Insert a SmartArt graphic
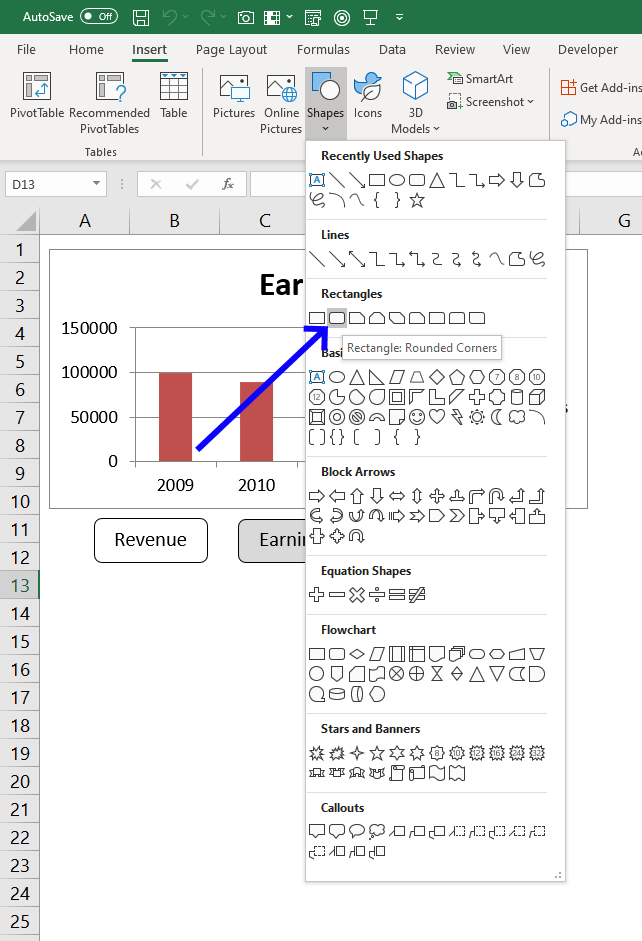Image resolution: width=642 pixels, height=941 pixels. (480, 79)
